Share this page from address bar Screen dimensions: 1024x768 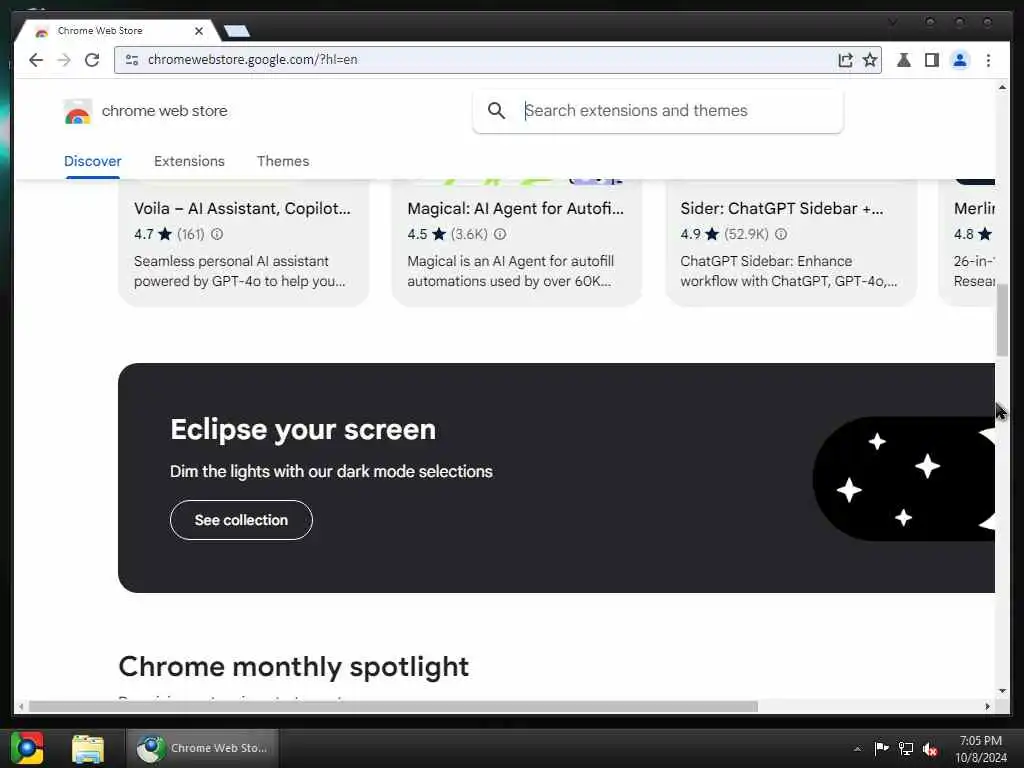(x=845, y=60)
